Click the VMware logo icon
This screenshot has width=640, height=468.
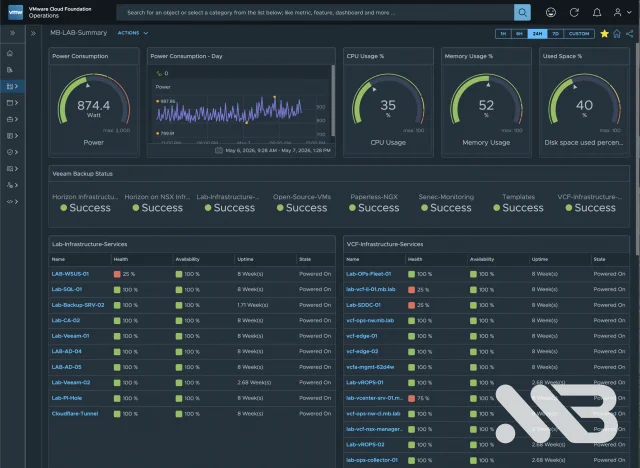[x=16, y=12]
